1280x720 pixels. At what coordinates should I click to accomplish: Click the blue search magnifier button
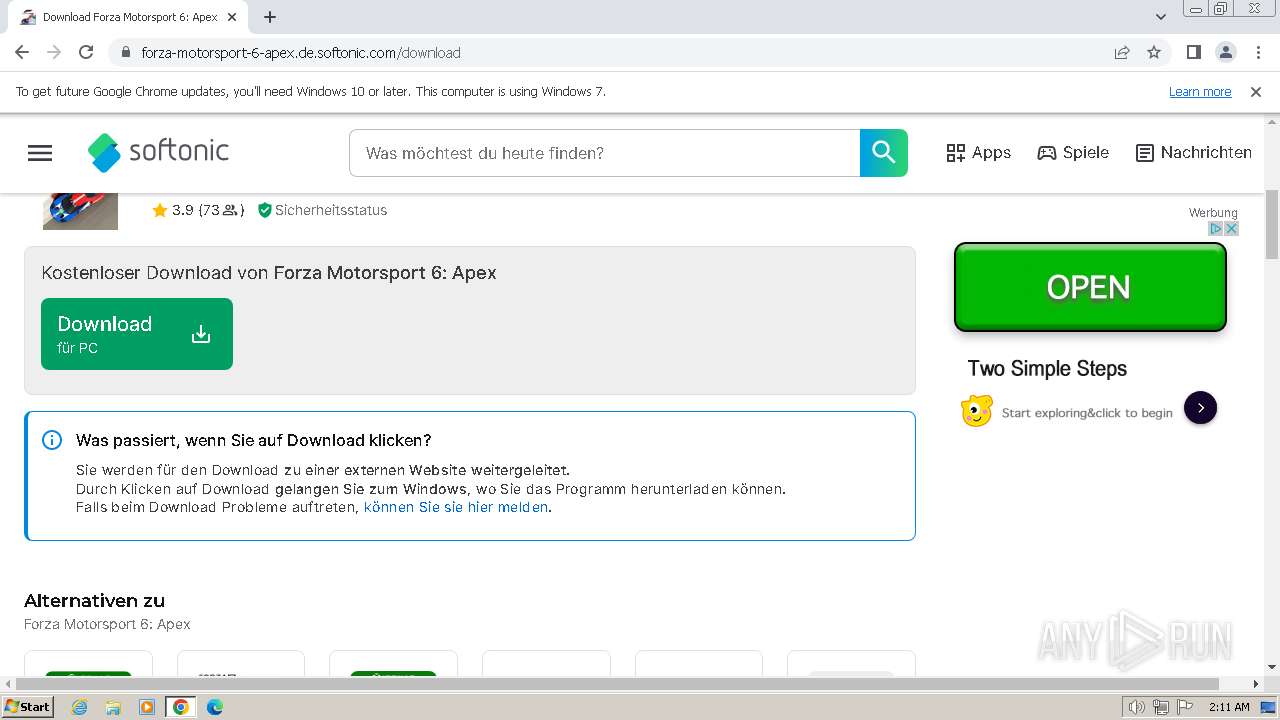pos(884,153)
